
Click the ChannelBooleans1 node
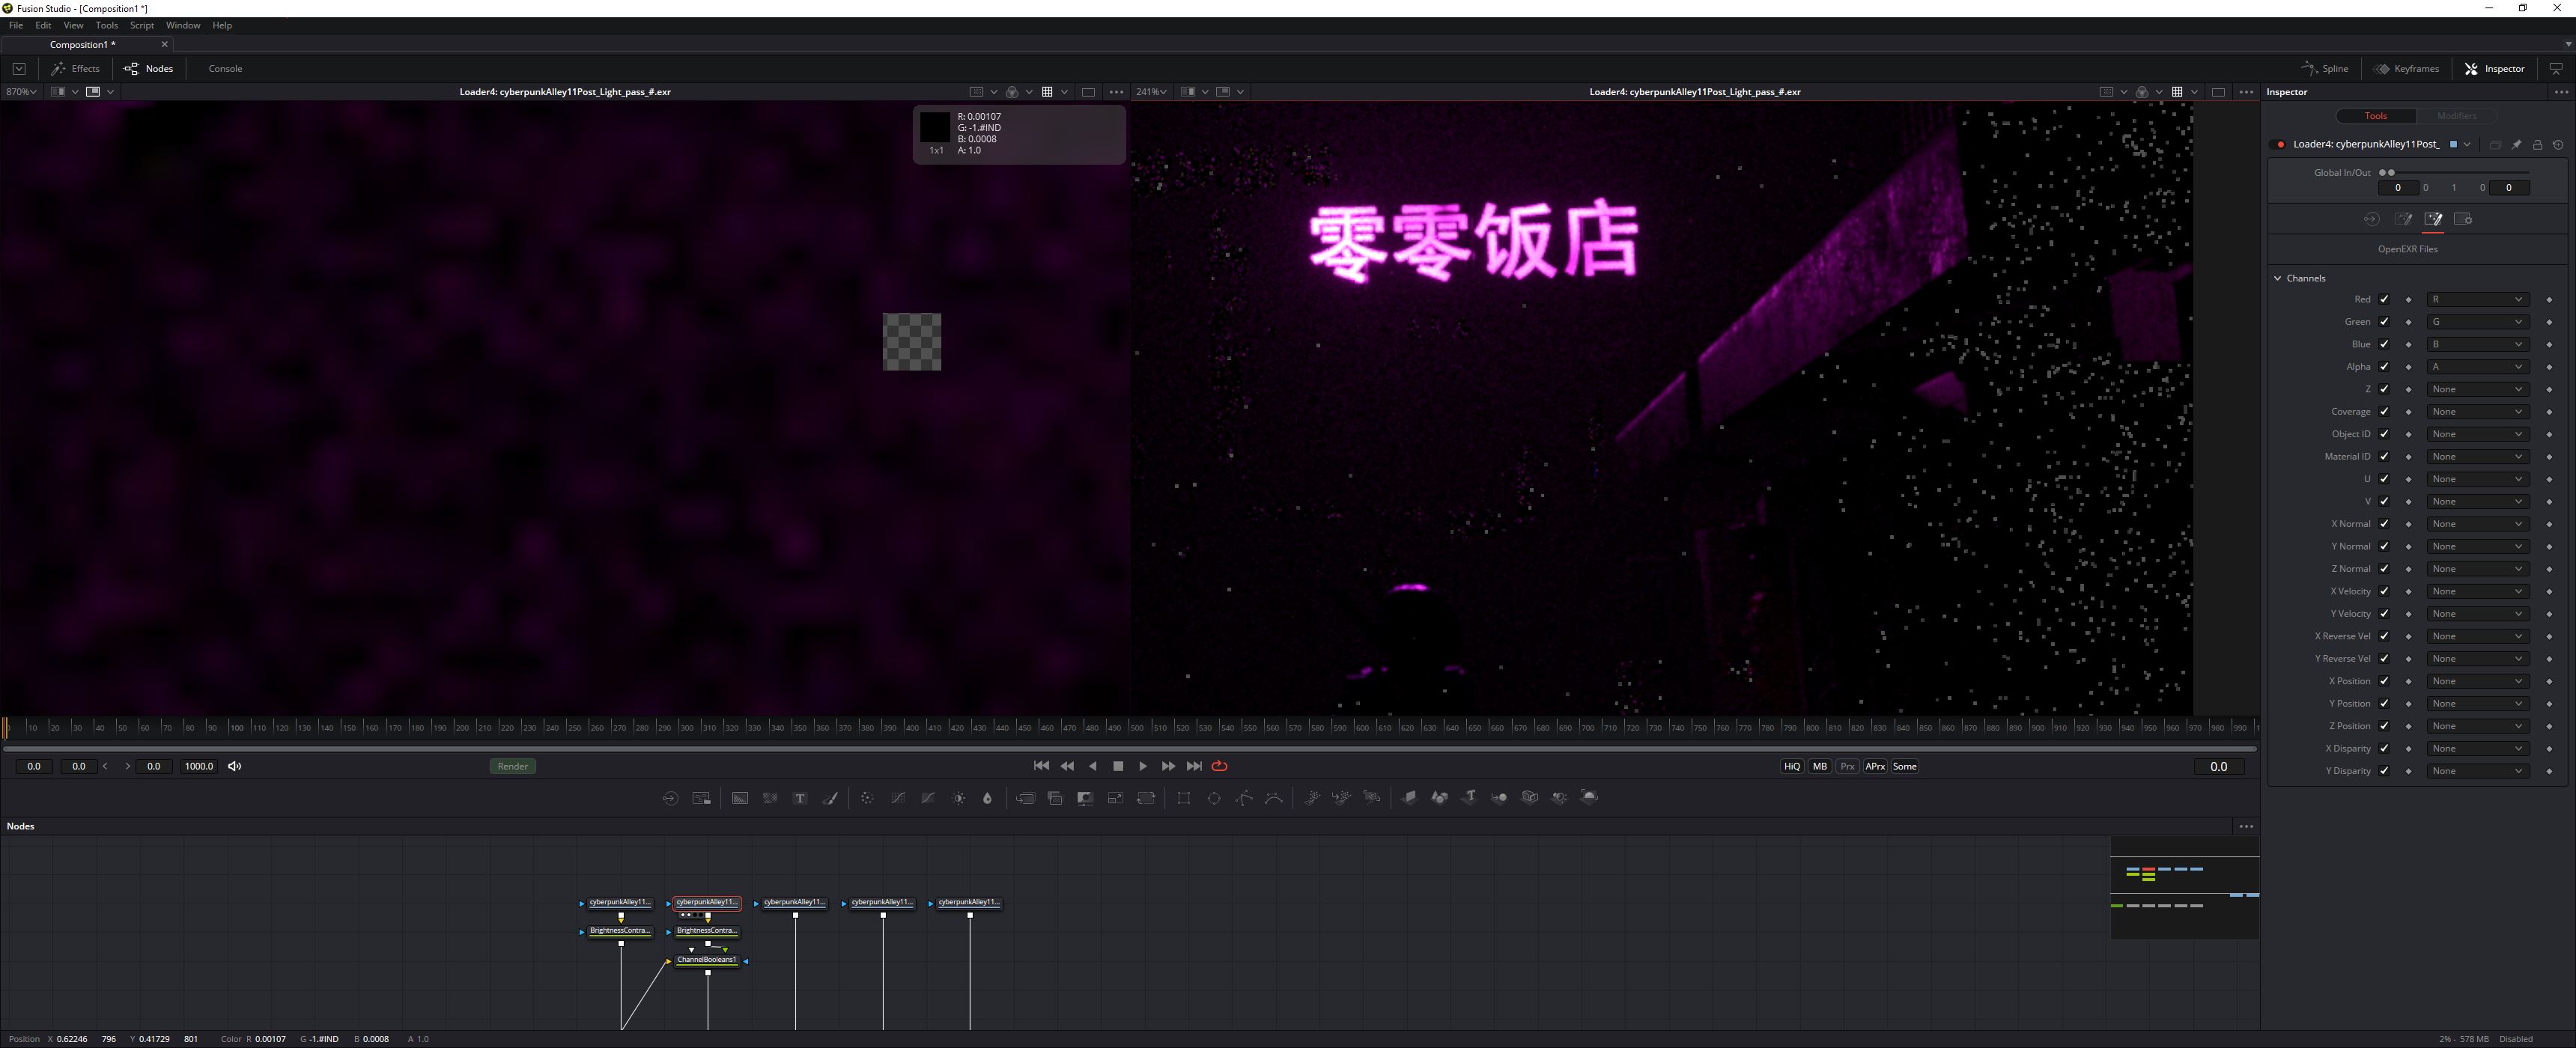707,960
